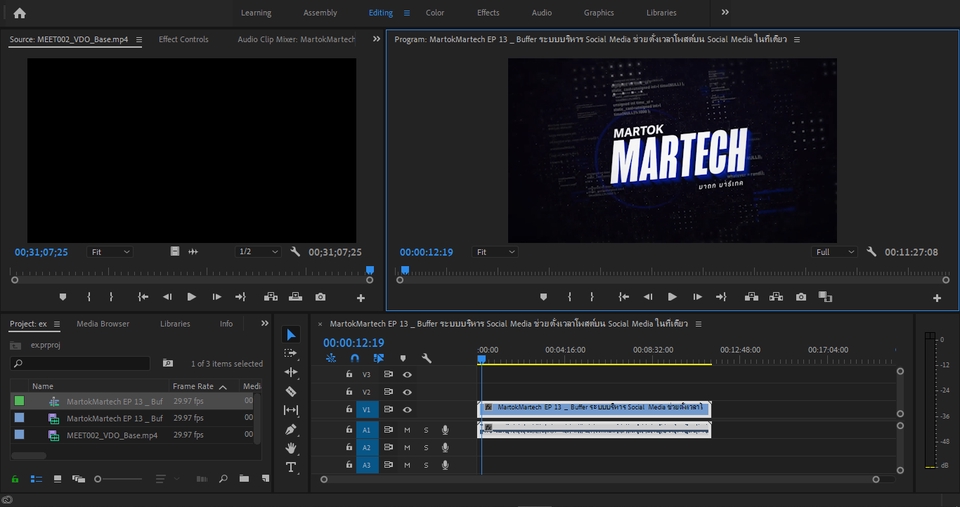
Task: Open Source monitor button editor plus
Action: (x=361, y=298)
